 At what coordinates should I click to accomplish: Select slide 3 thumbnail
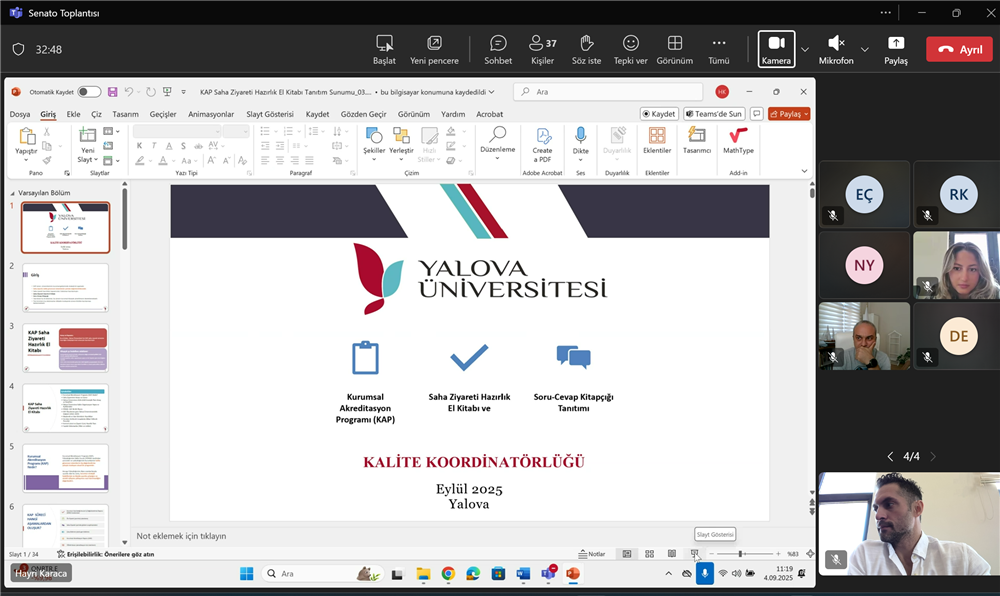pyautogui.click(x=65, y=348)
